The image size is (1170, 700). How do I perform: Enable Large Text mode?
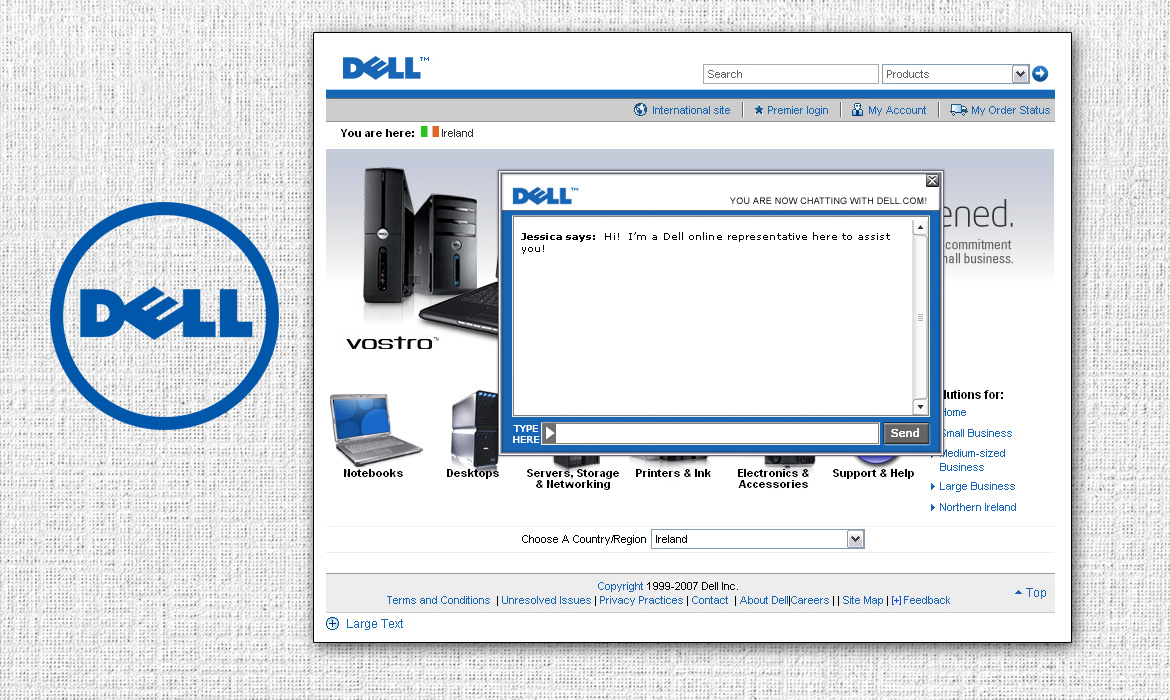click(374, 623)
